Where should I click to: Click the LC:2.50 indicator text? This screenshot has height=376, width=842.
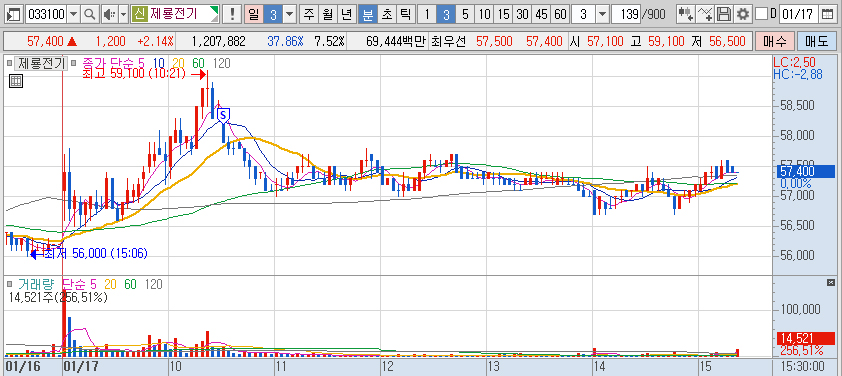[x=794, y=63]
